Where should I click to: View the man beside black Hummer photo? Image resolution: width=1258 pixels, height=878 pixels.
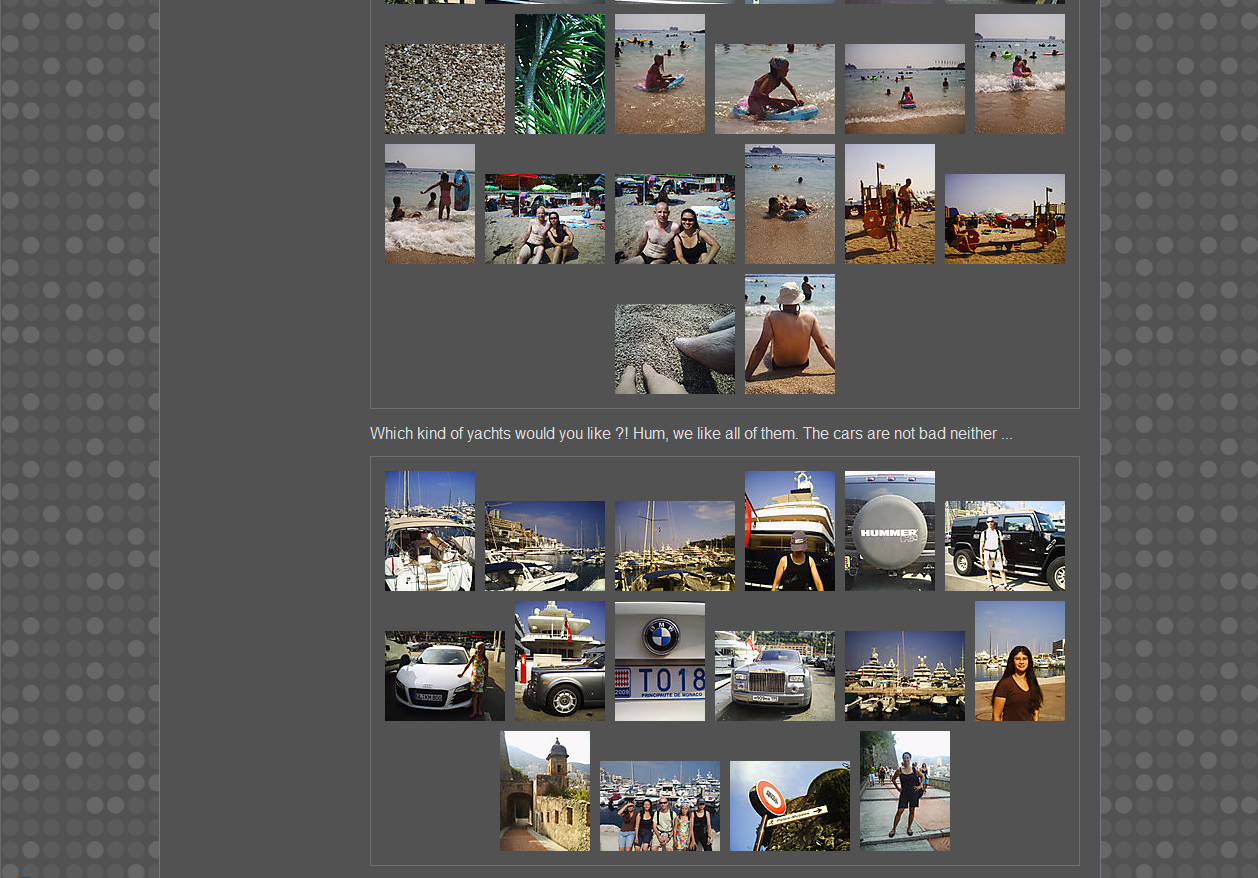1004,546
